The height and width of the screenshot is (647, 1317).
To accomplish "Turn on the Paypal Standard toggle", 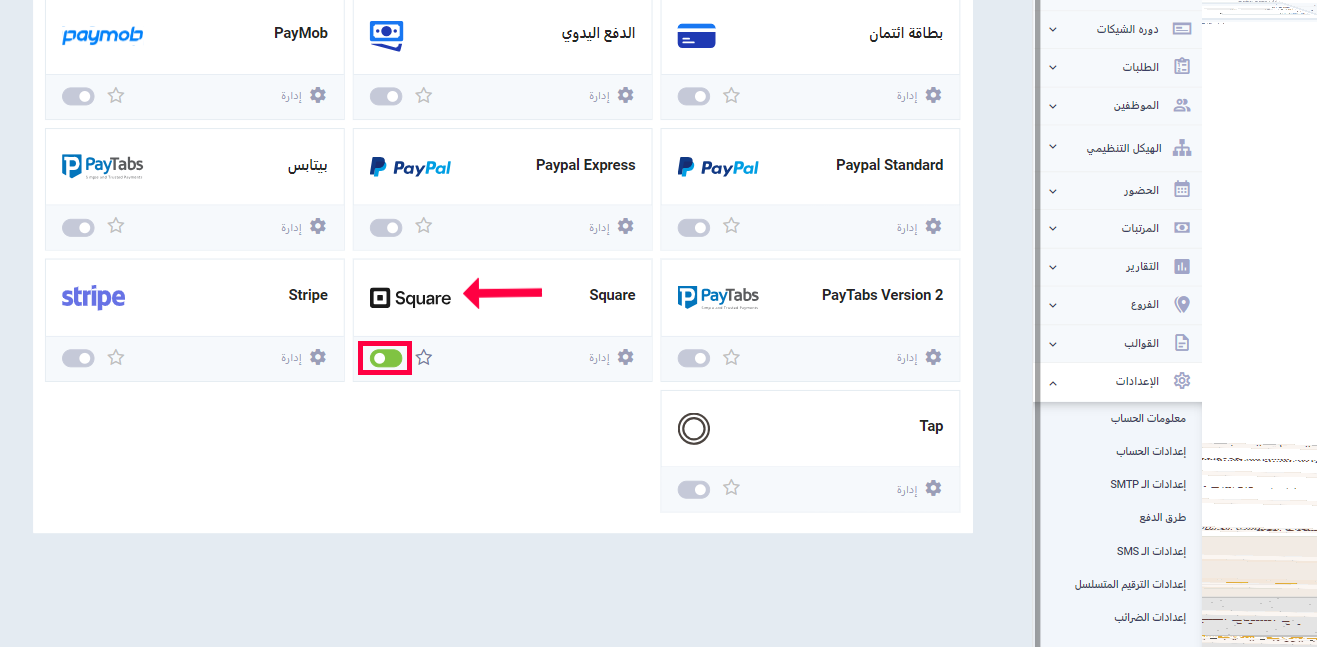I will 694,227.
